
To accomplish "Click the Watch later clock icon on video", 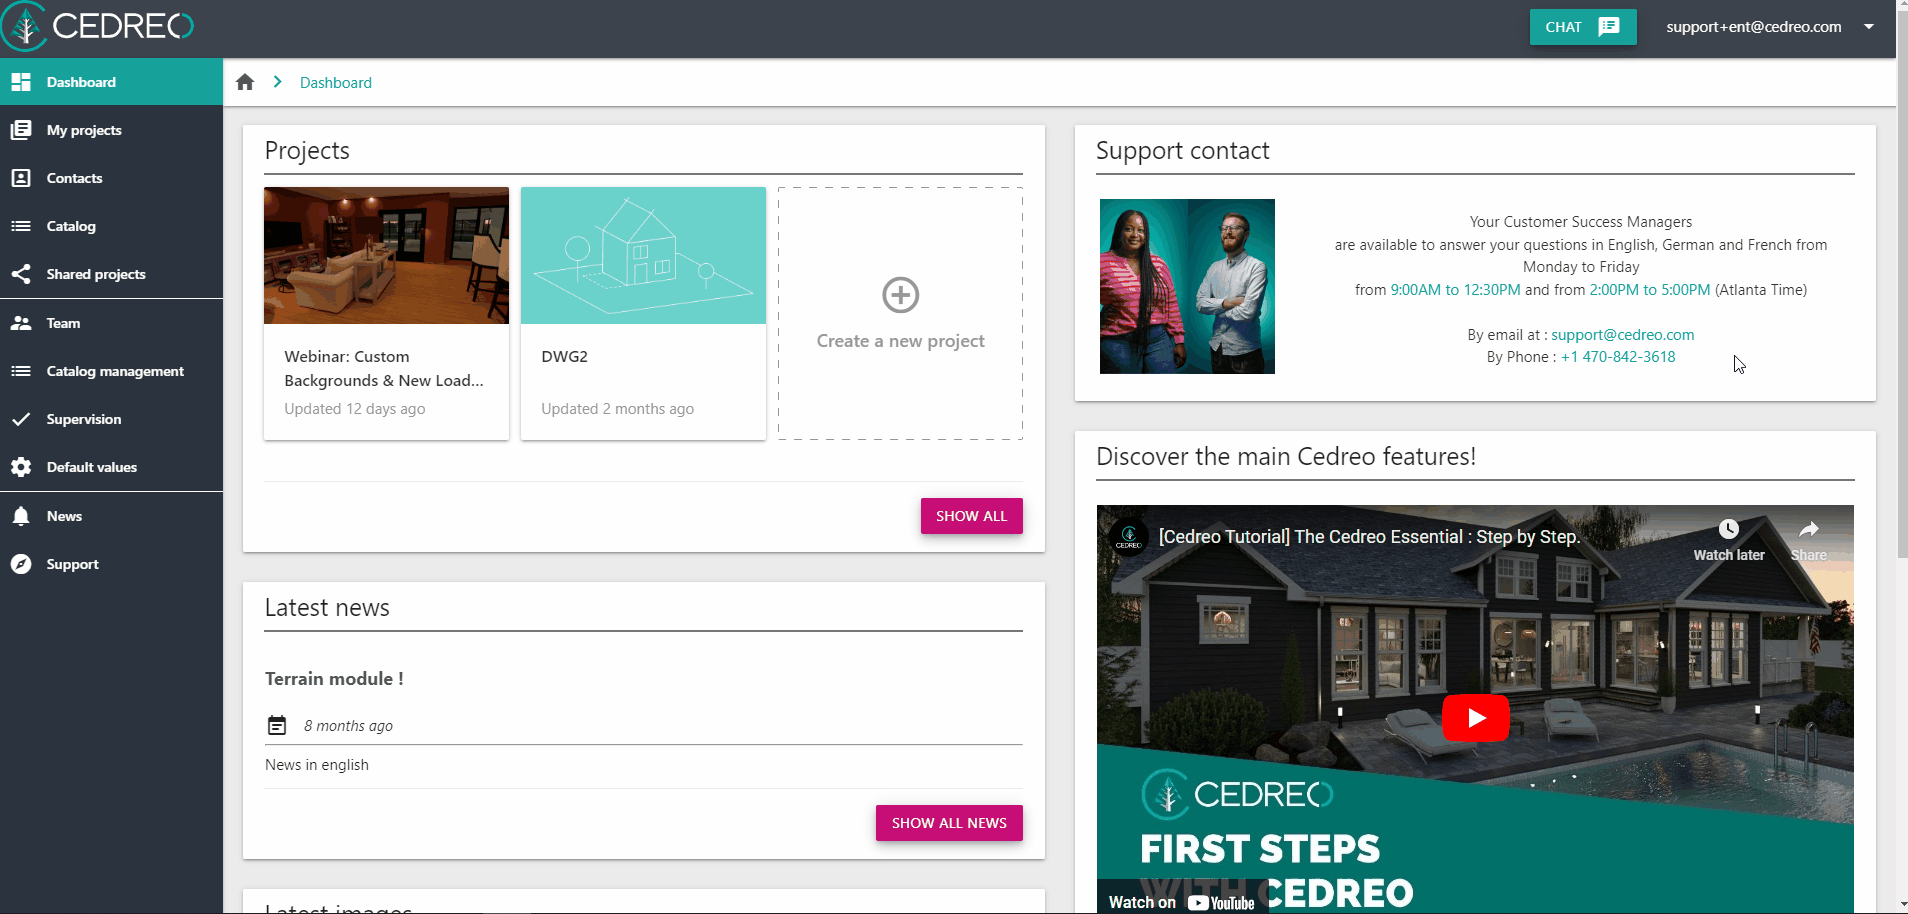I will coord(1729,529).
